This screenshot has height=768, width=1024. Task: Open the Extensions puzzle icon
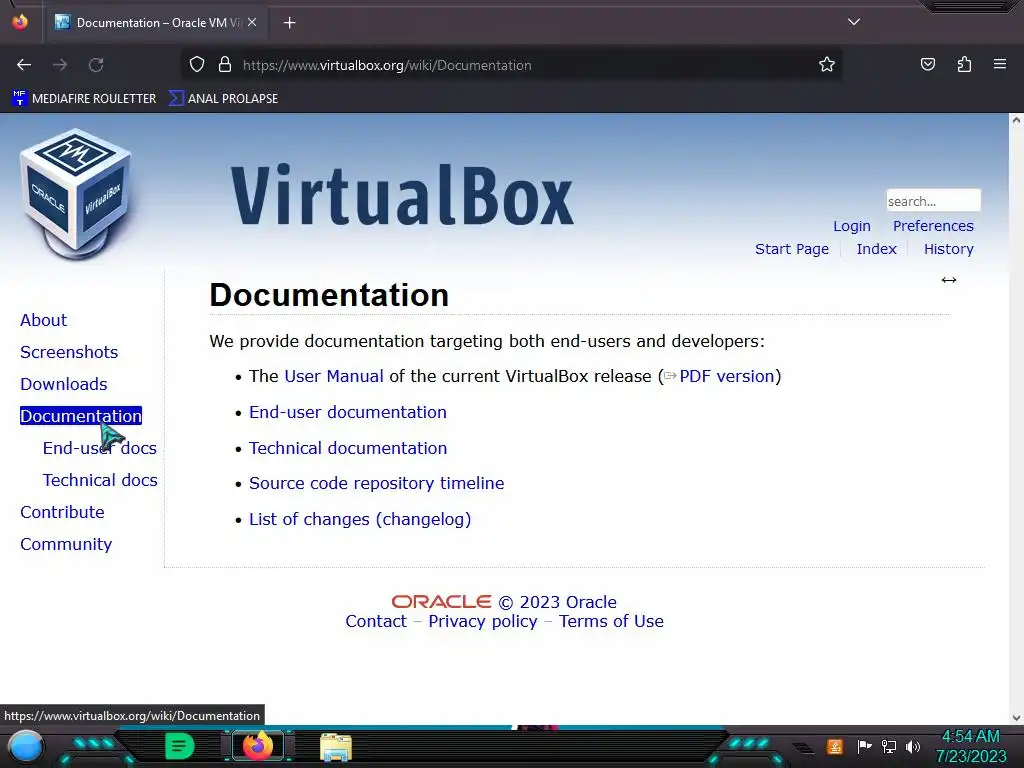(x=964, y=64)
